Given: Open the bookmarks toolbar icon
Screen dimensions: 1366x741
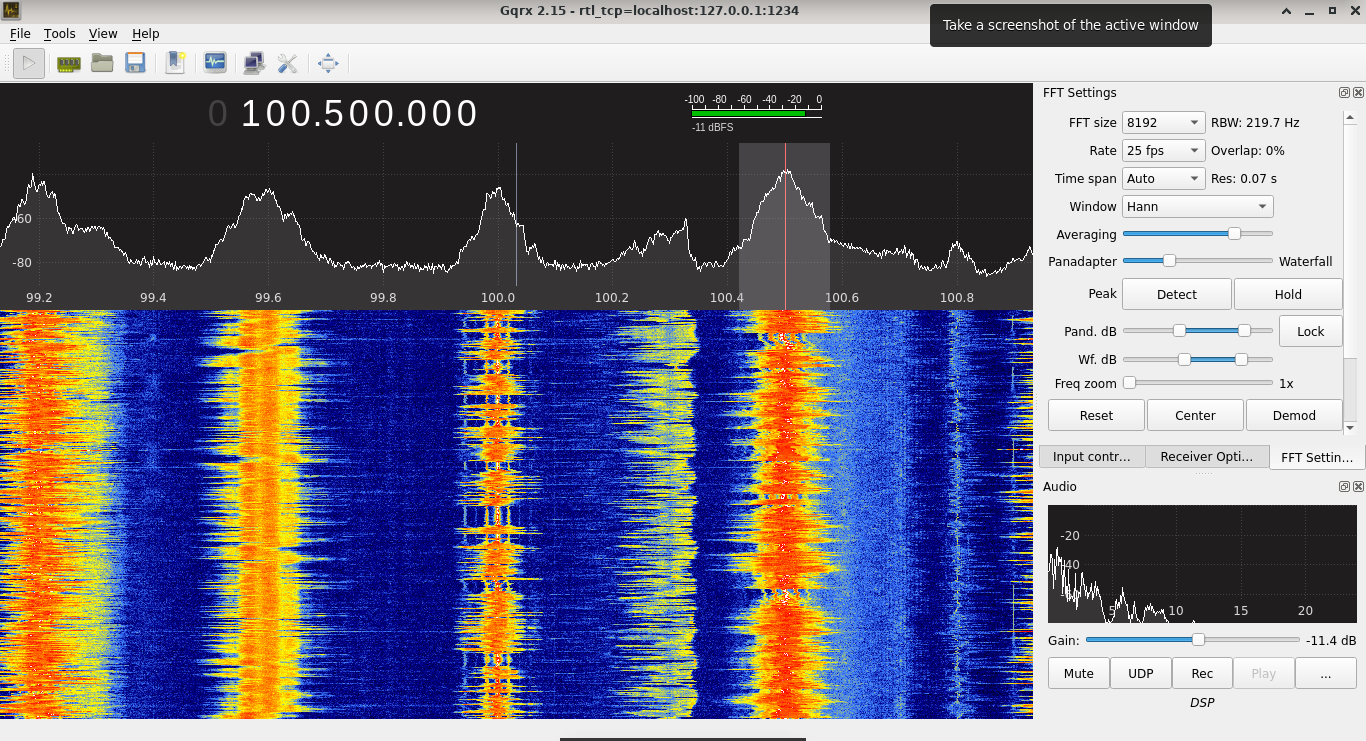Looking at the screenshot, I should (x=175, y=63).
